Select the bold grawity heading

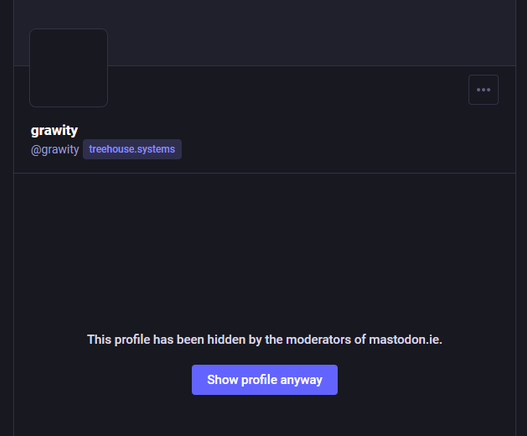[54, 130]
